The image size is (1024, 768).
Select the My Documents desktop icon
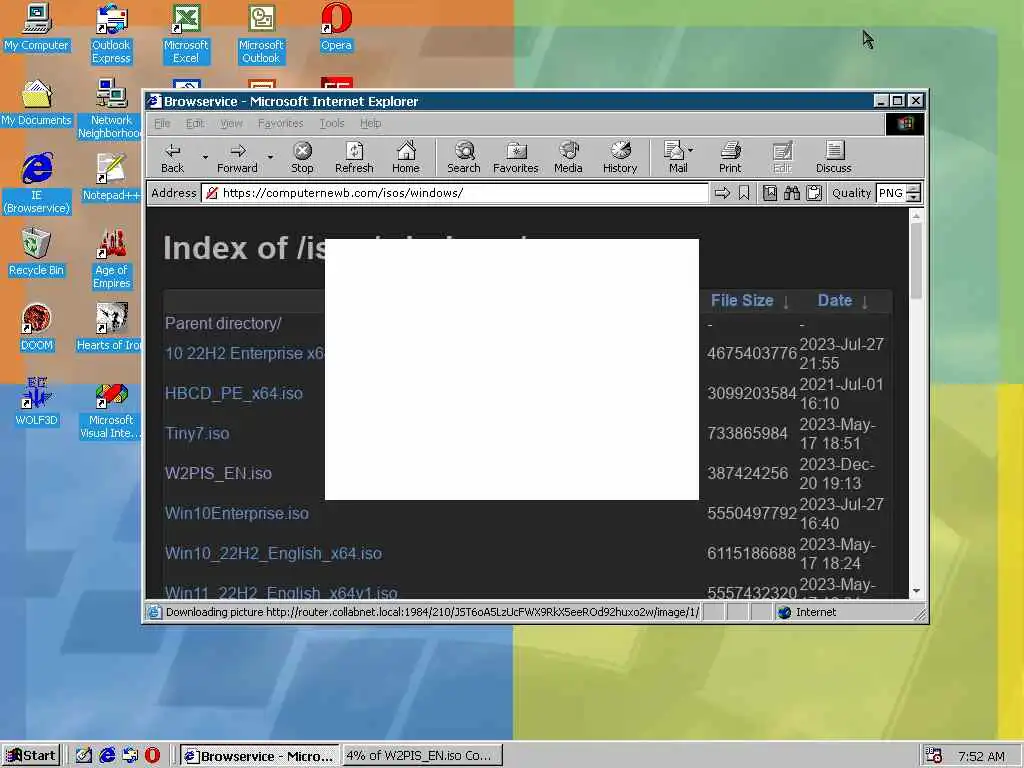(x=37, y=103)
